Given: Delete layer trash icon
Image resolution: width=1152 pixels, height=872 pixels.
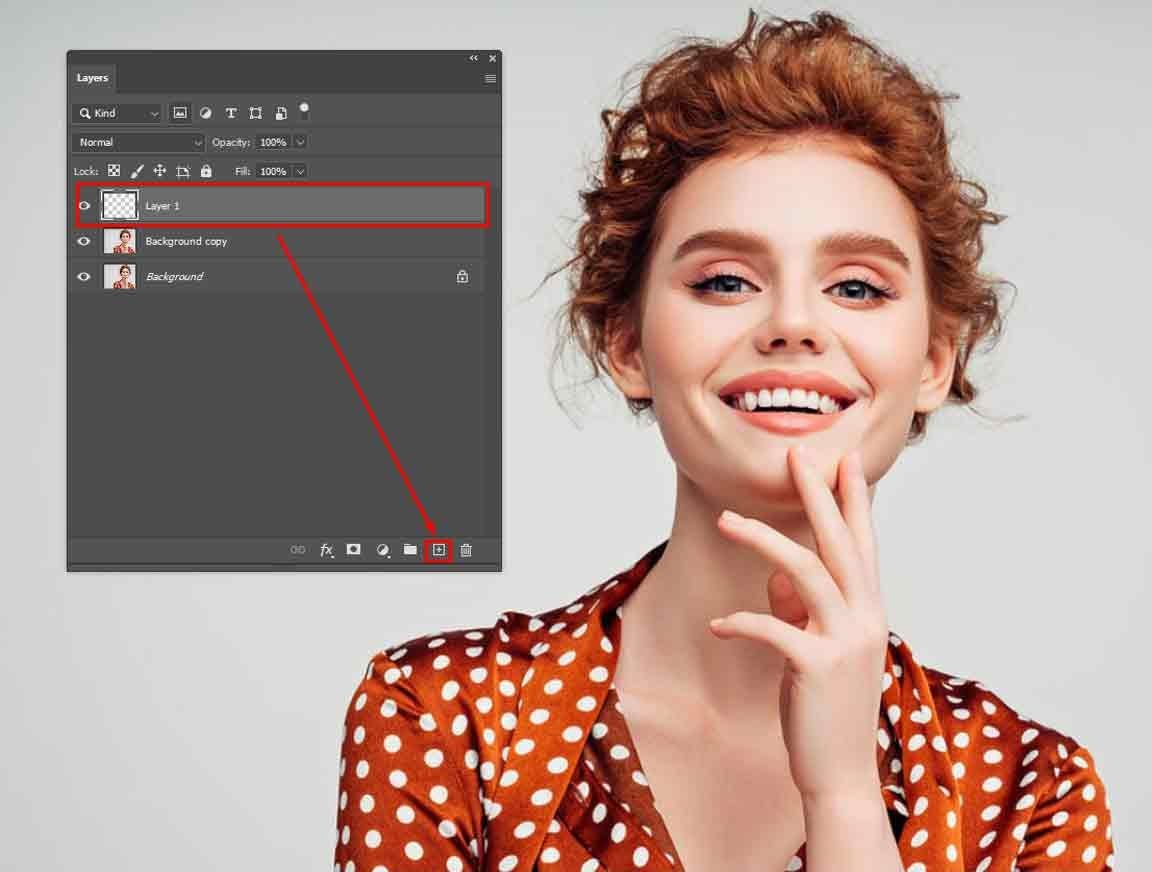Looking at the screenshot, I should pyautogui.click(x=466, y=549).
